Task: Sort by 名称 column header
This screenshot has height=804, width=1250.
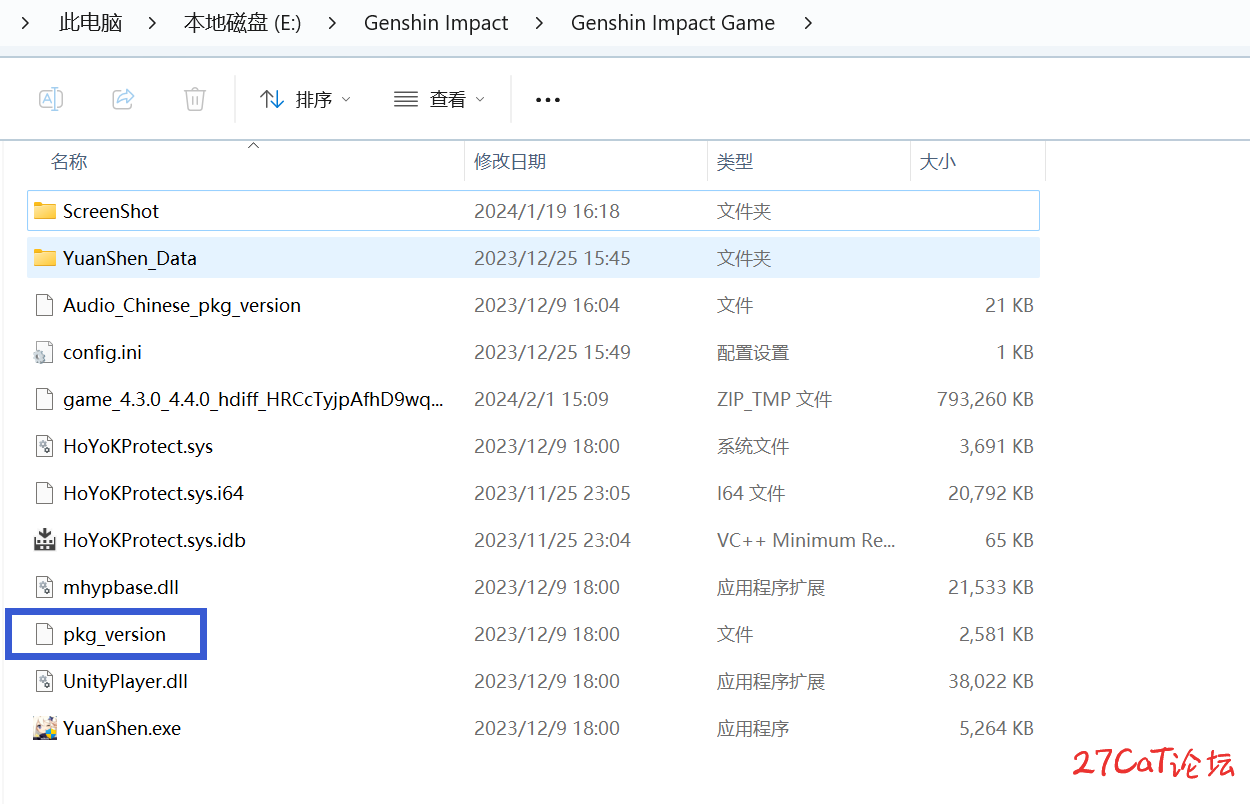Action: click(69, 161)
